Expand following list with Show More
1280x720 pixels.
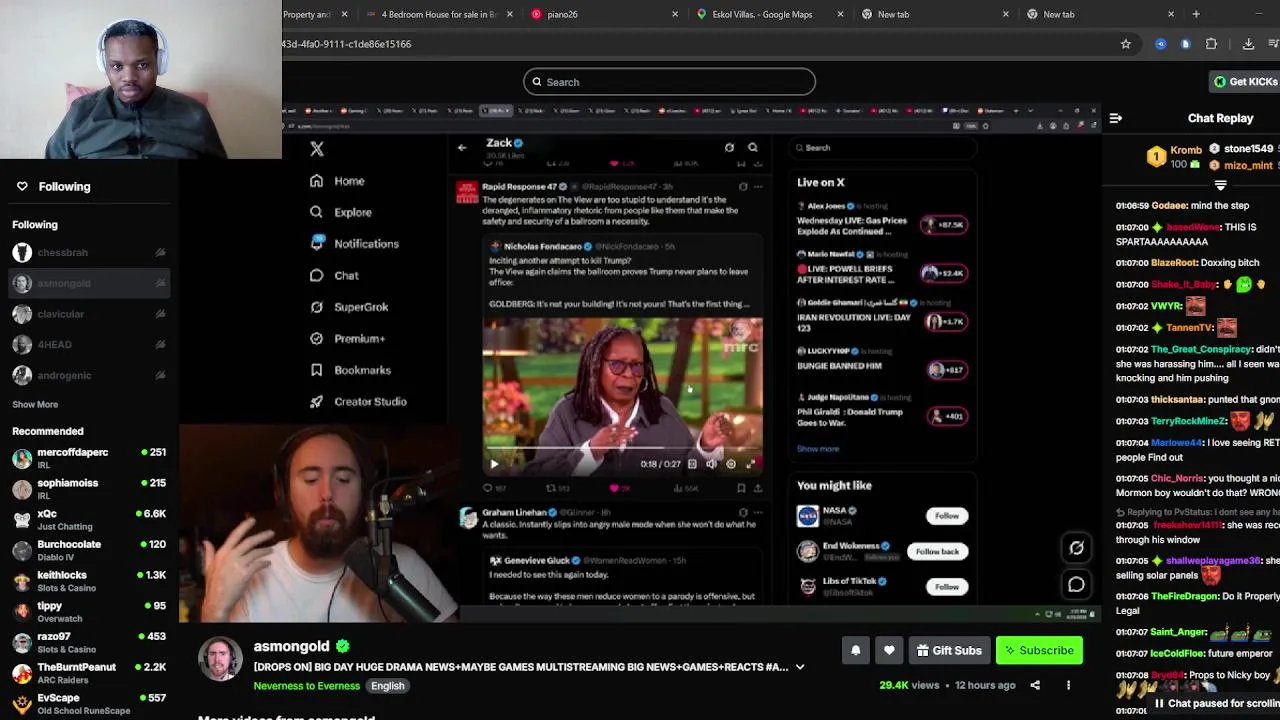[35, 404]
